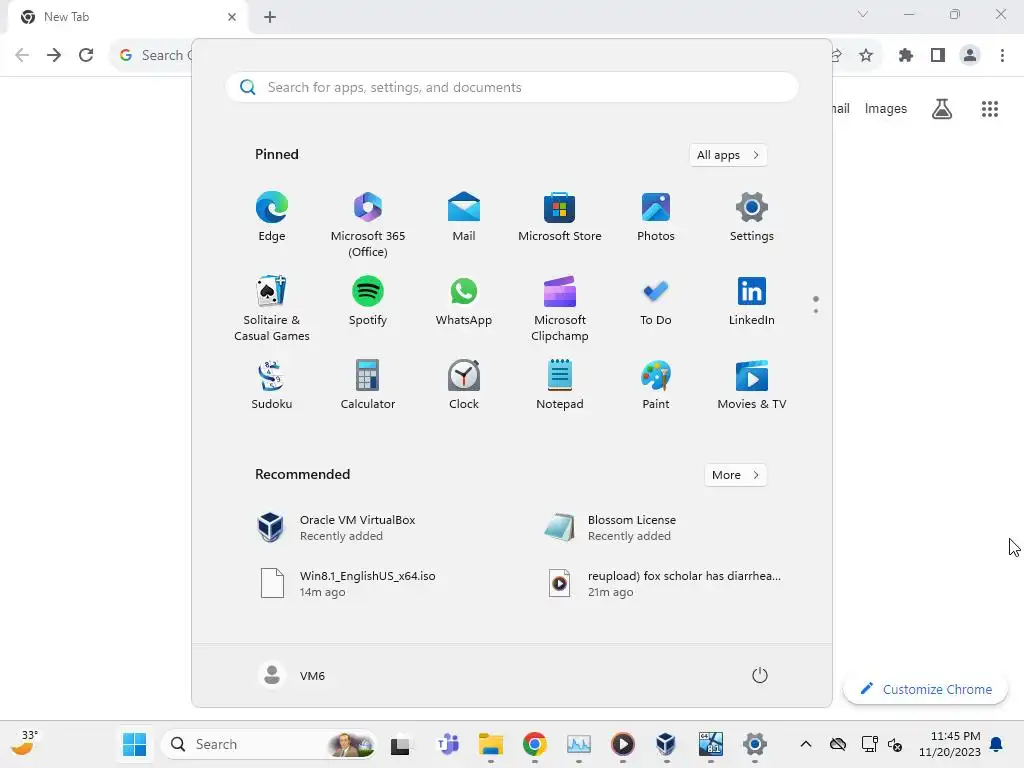Image resolution: width=1024 pixels, height=768 pixels.
Task: Open the VM6 user account menu
Action: point(292,675)
